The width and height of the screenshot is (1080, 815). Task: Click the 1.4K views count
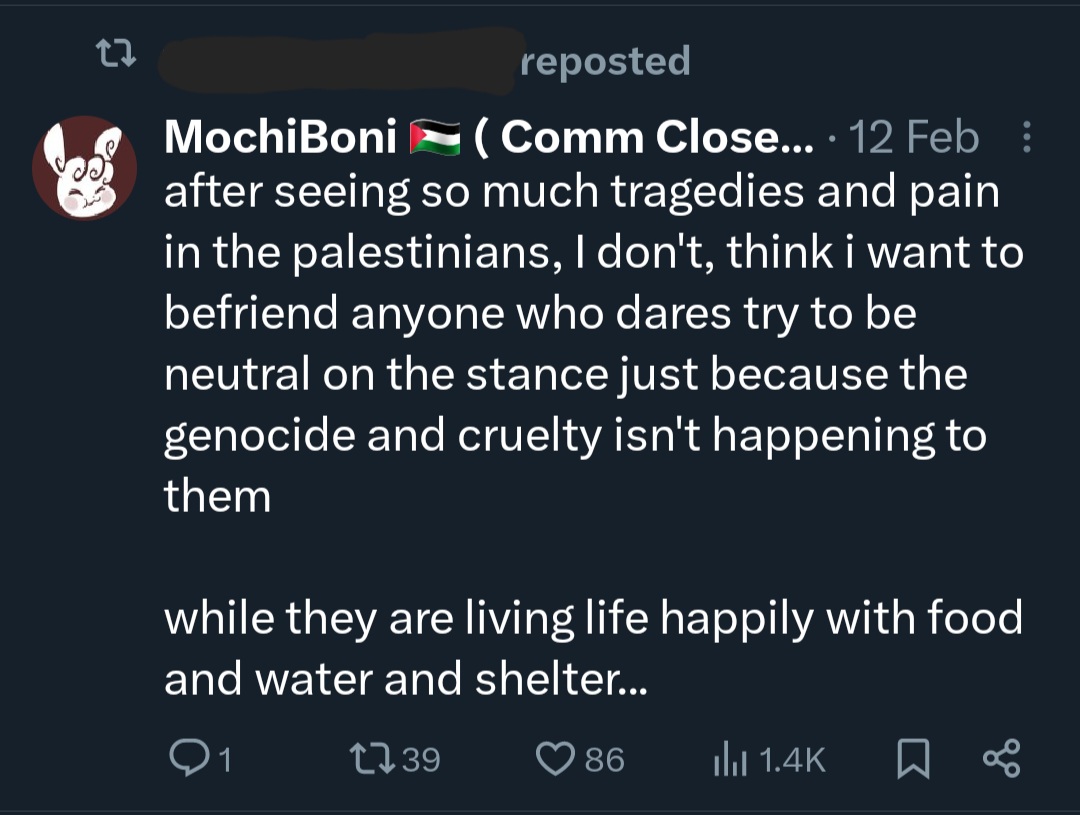pos(793,762)
